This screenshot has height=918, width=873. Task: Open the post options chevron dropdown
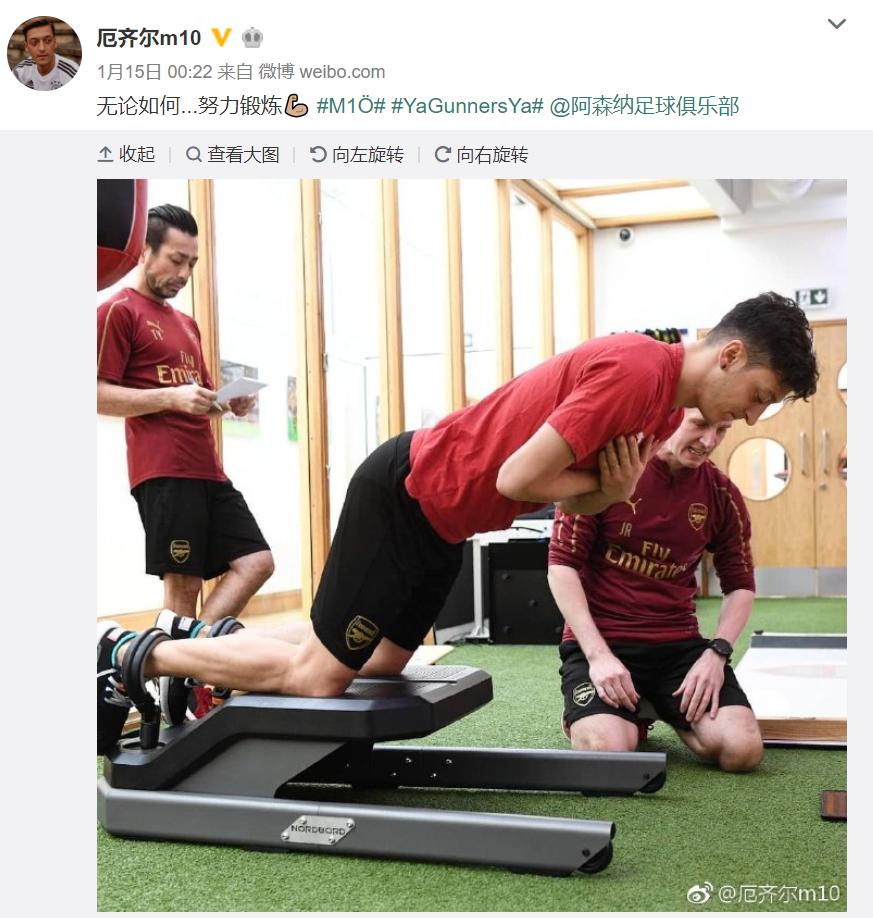[836, 24]
